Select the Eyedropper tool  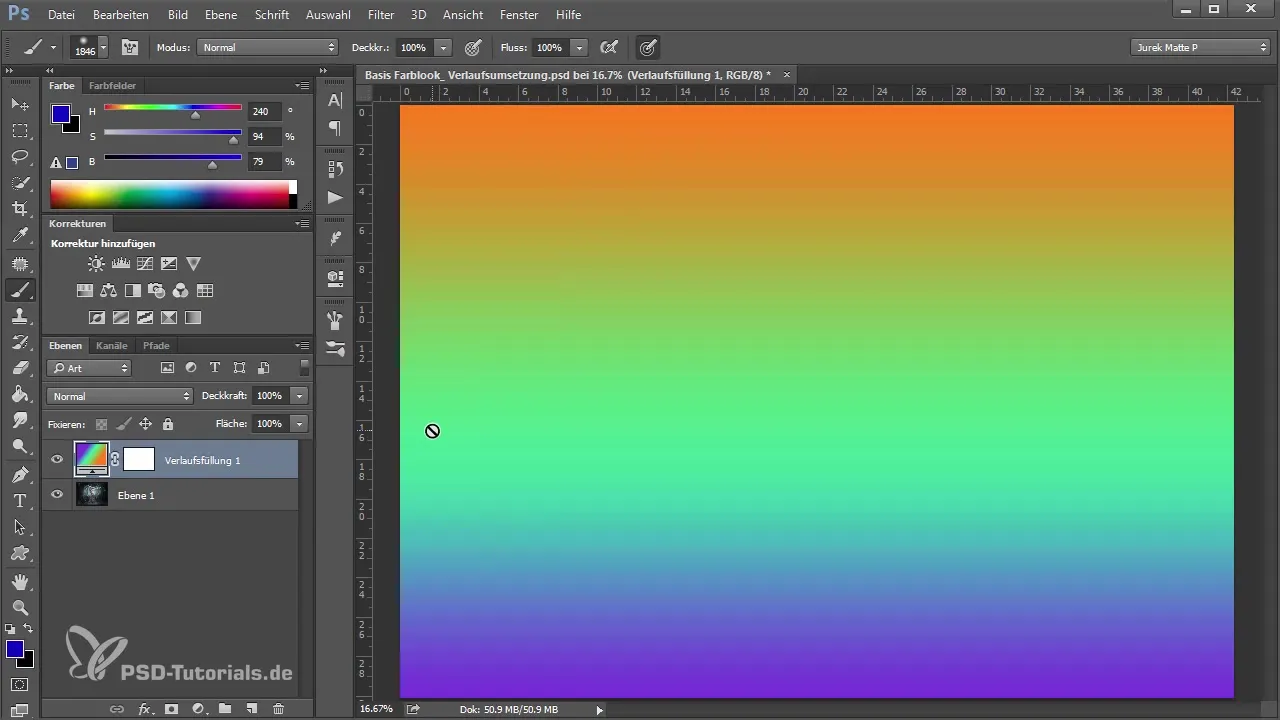[19, 236]
